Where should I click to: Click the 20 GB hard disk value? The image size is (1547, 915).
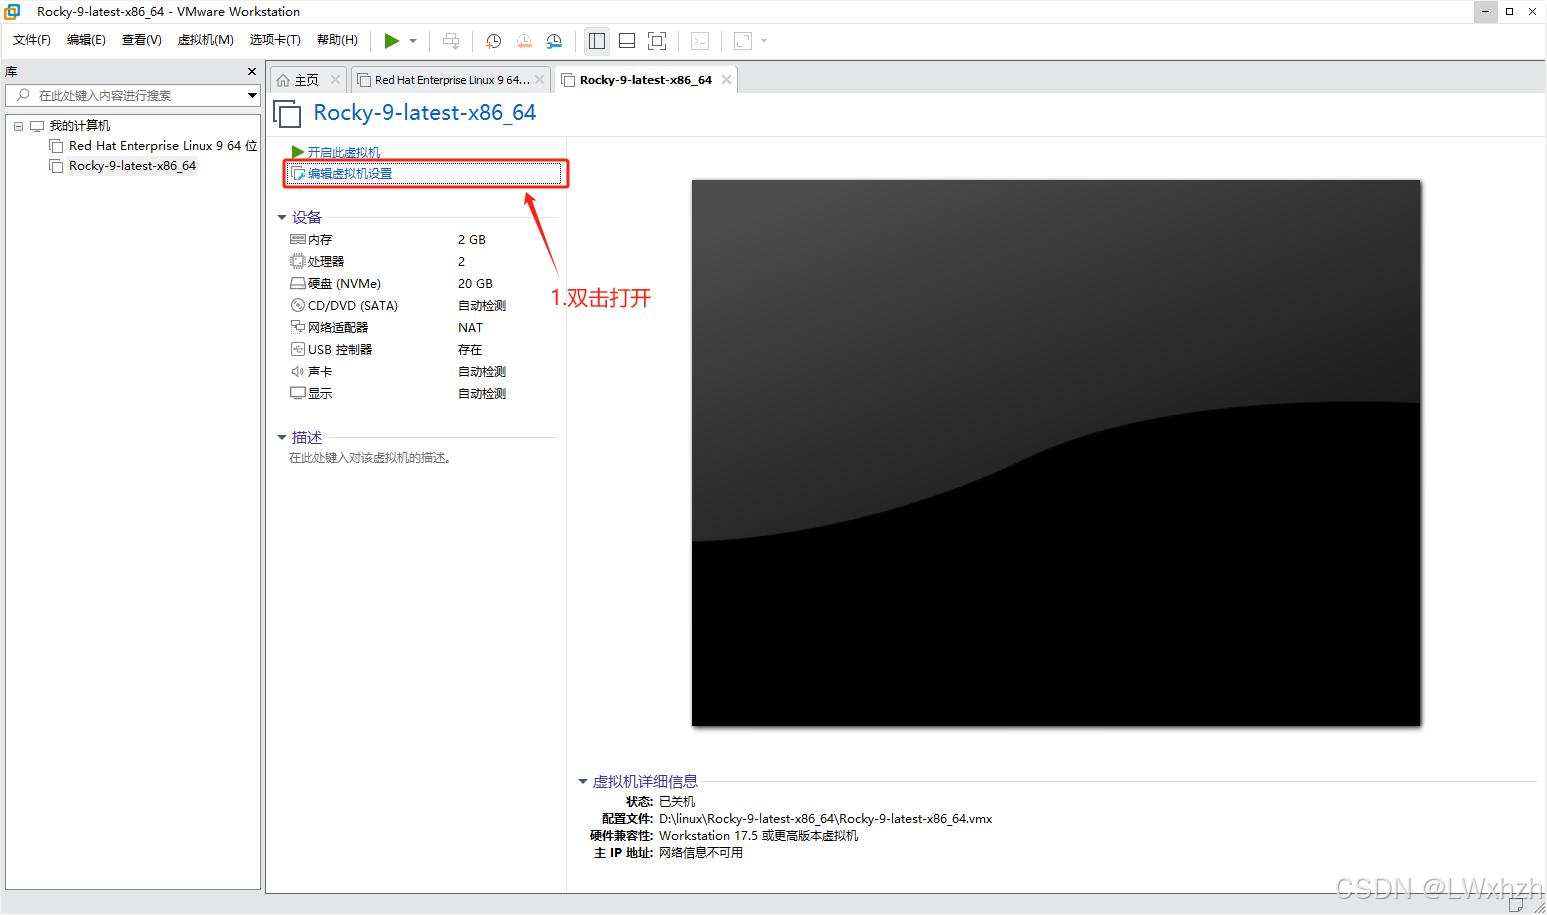point(475,284)
